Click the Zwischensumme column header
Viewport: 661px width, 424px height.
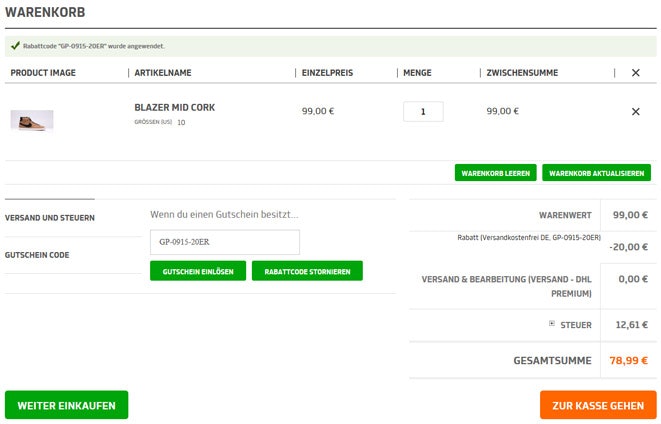522,73
